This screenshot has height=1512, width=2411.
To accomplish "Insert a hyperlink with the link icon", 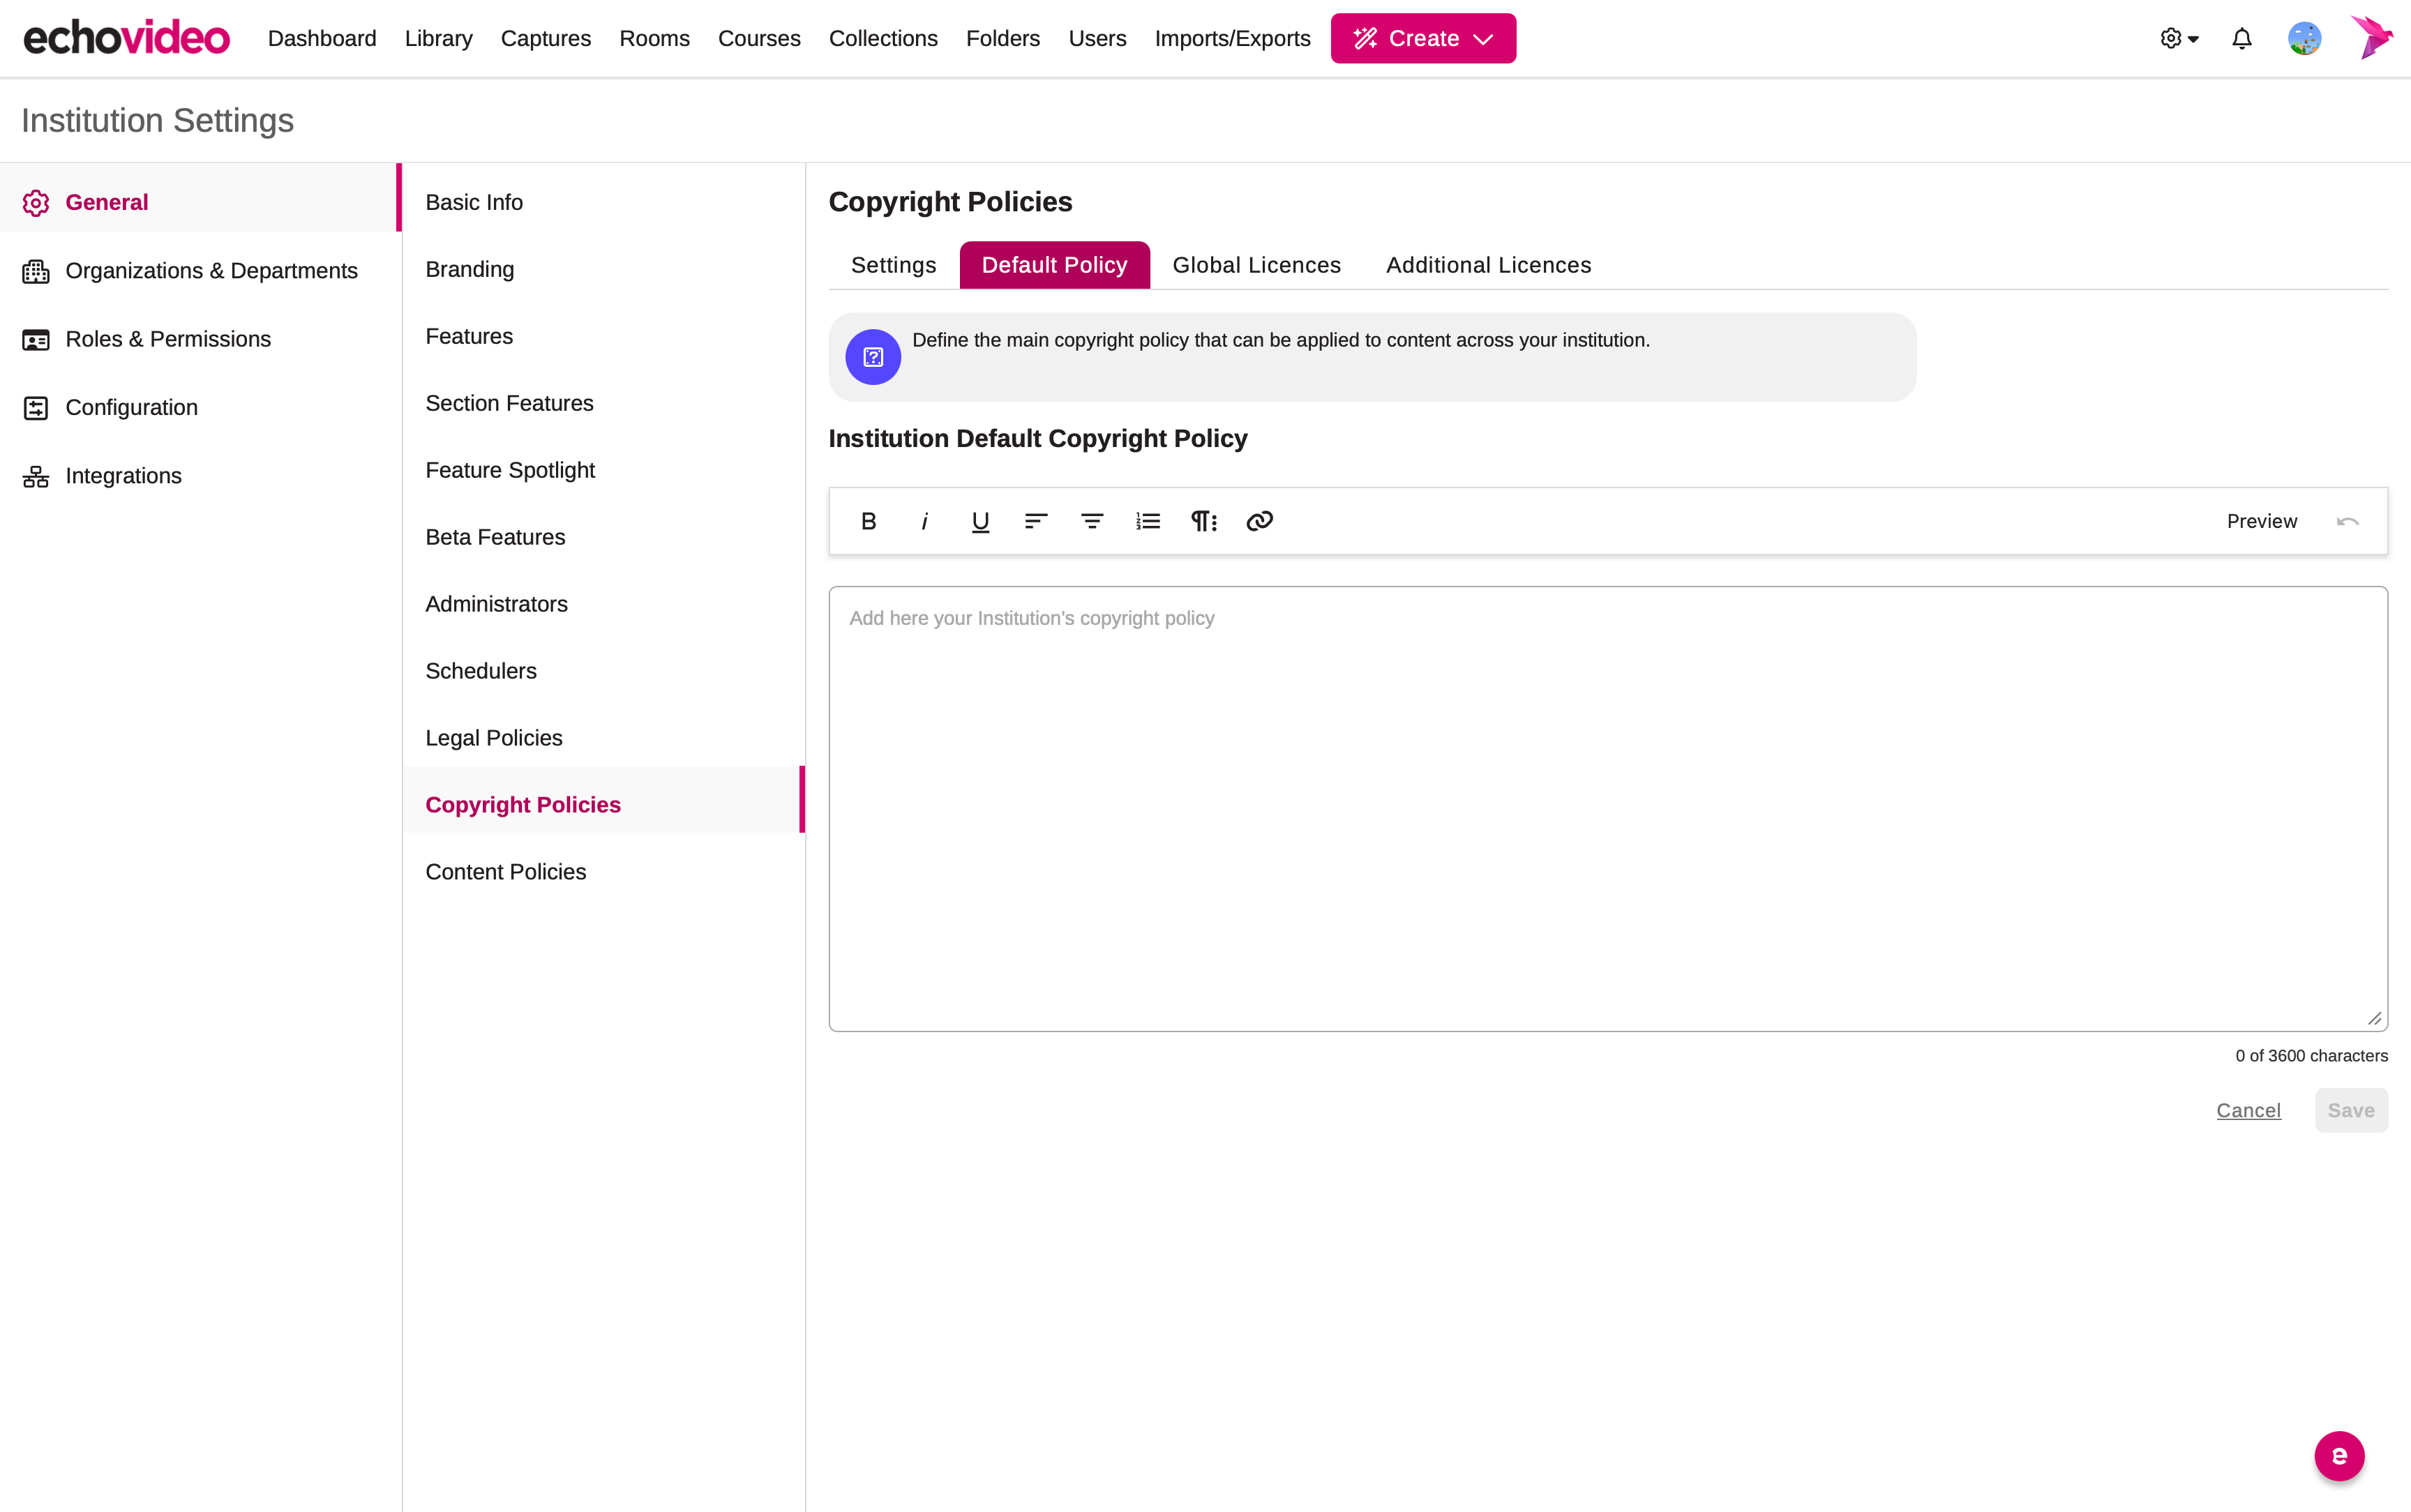I will pyautogui.click(x=1260, y=521).
